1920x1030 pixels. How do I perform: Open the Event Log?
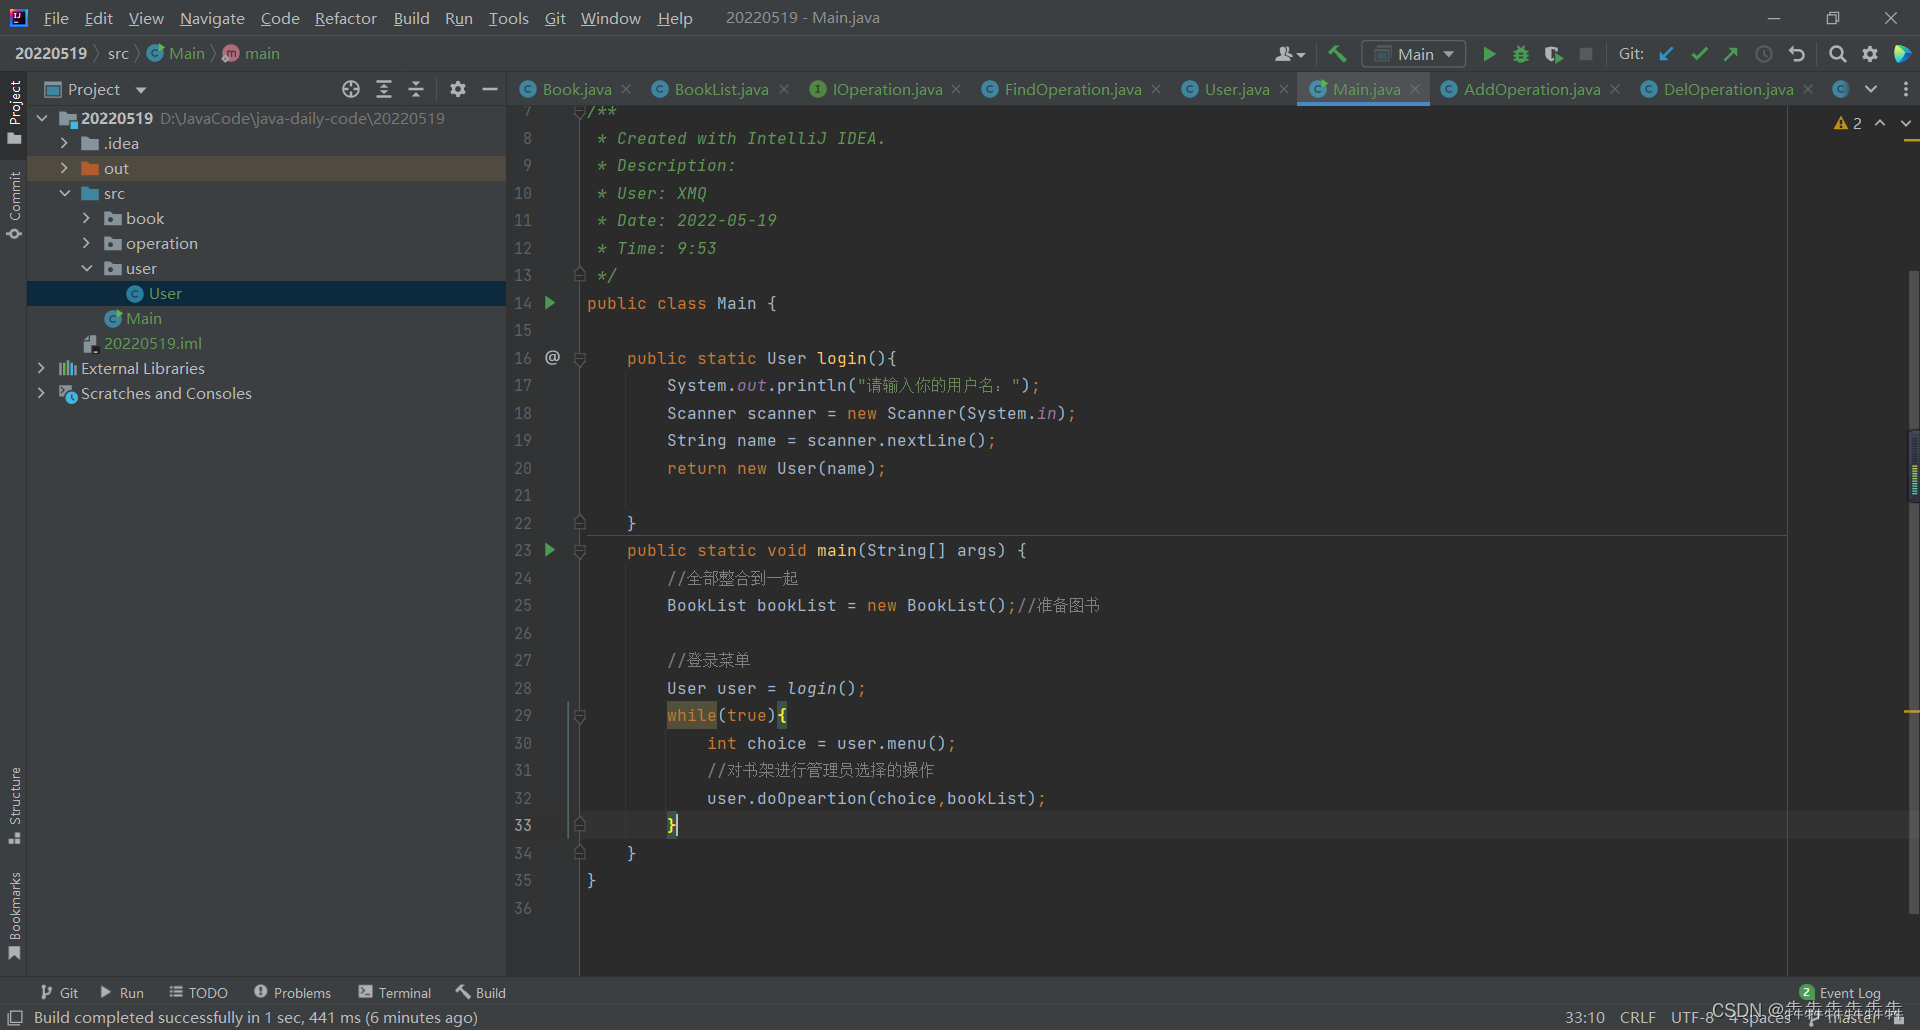[1840, 992]
